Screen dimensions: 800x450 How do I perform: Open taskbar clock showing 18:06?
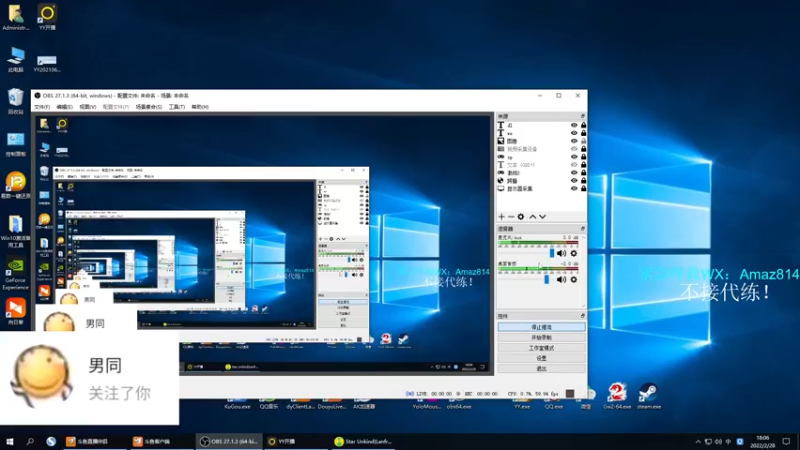(x=763, y=441)
